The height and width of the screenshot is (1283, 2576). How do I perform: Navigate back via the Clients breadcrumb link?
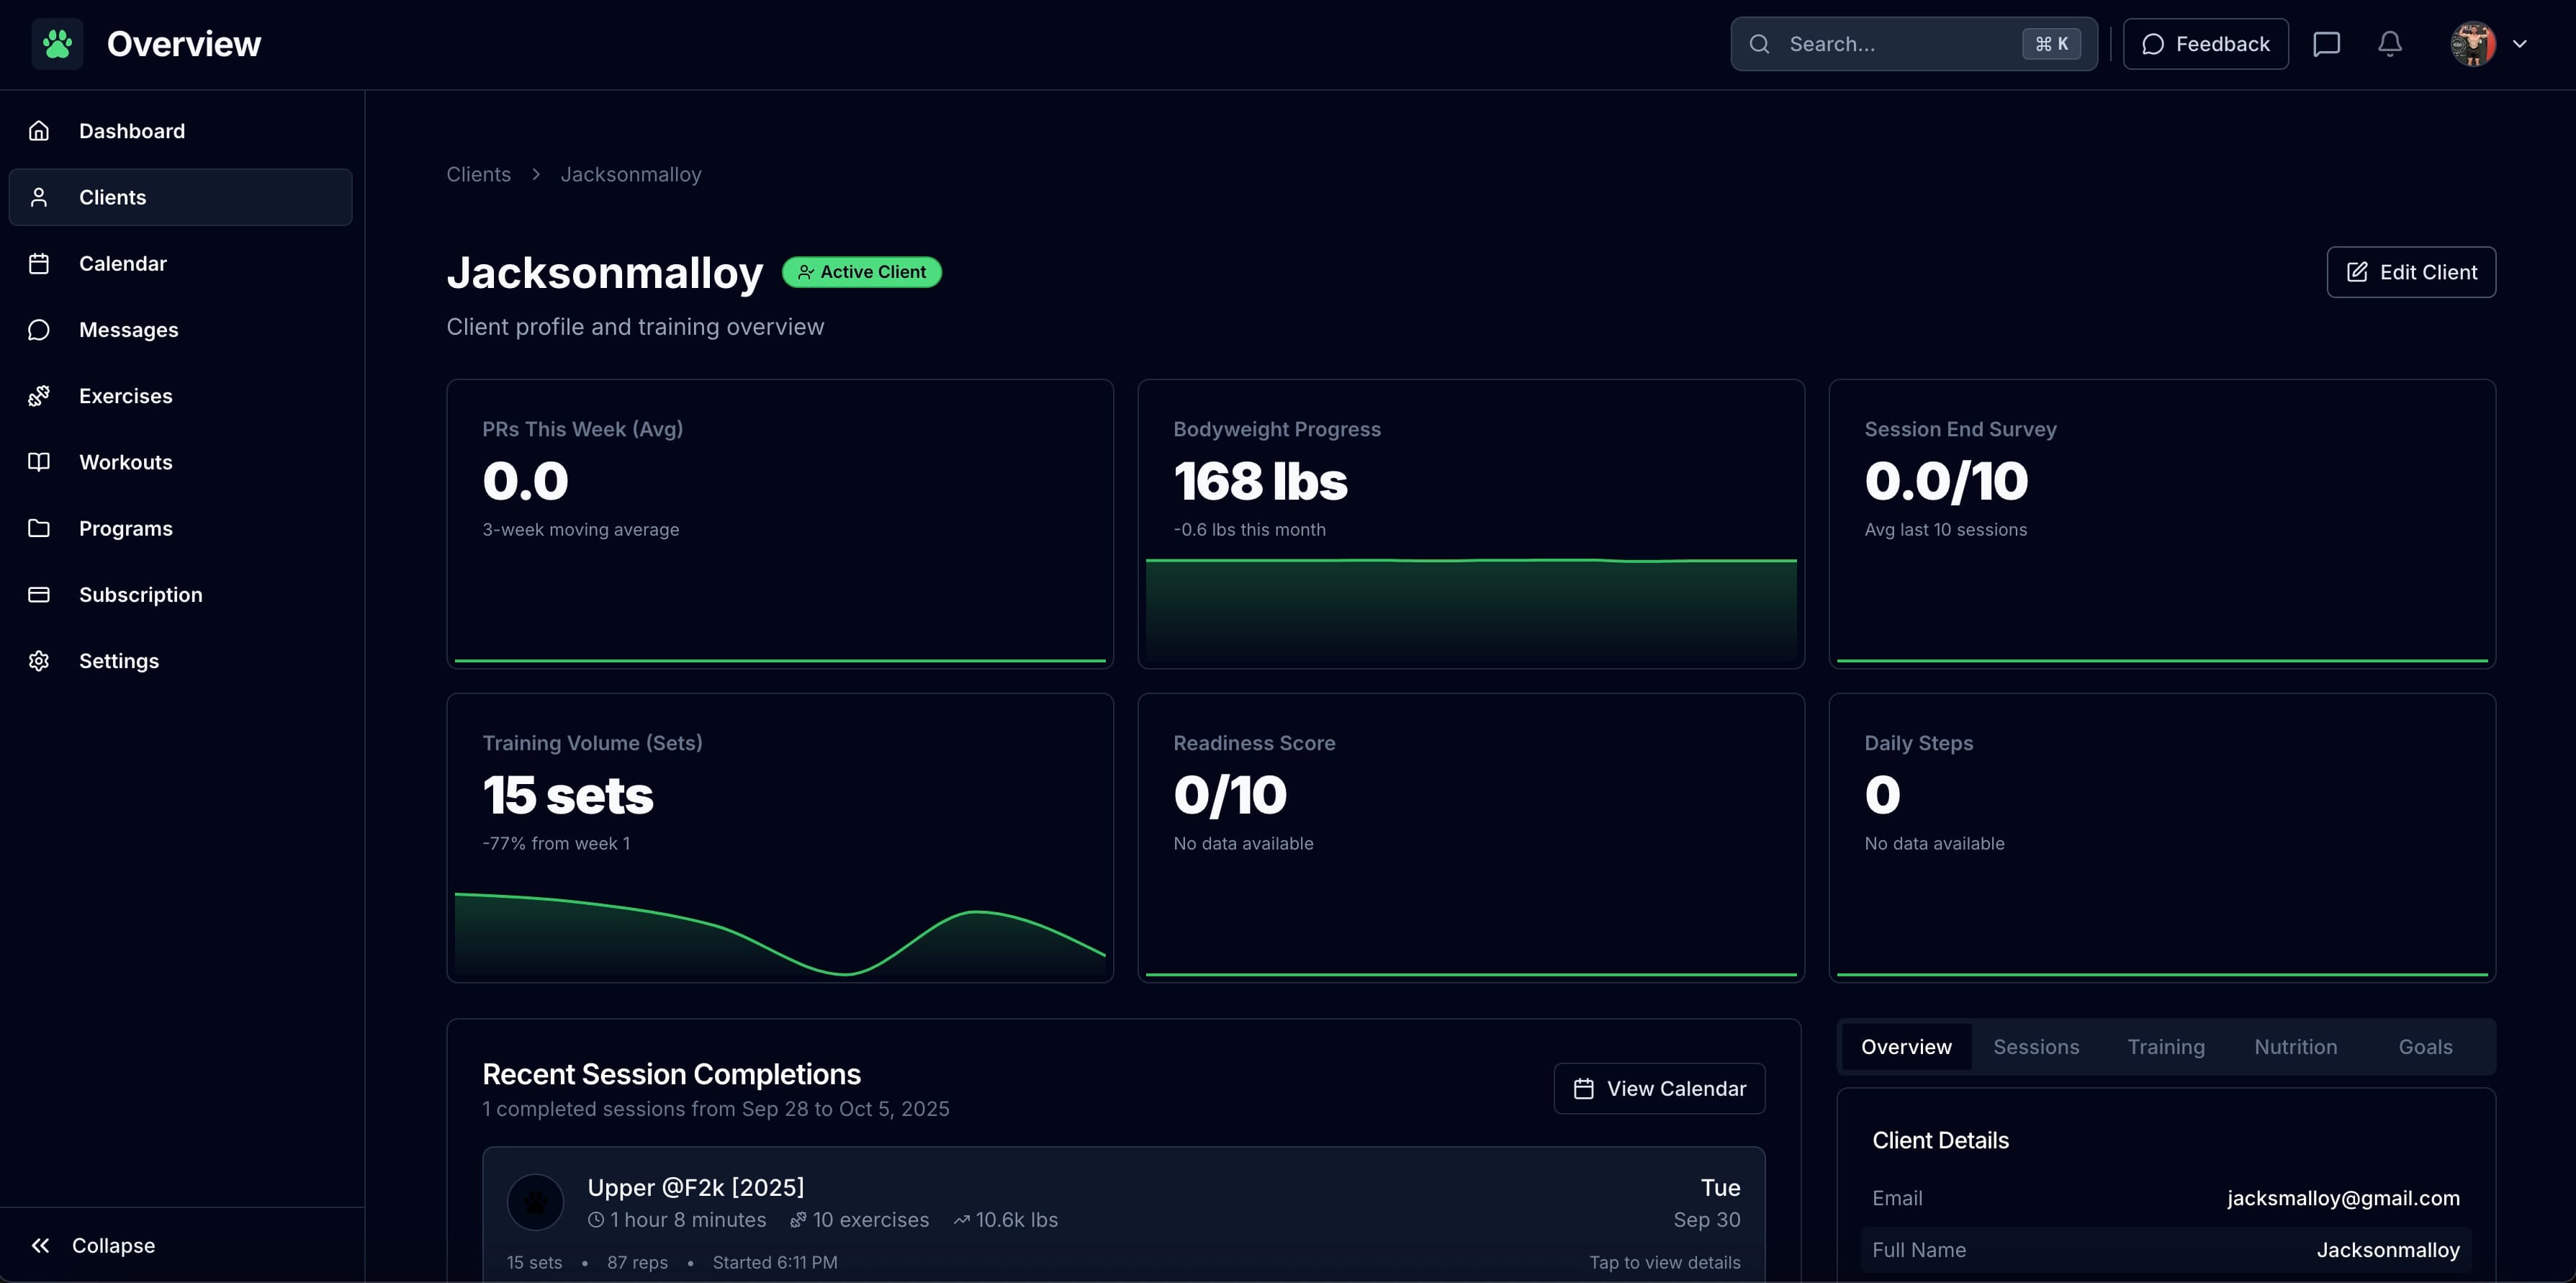(x=478, y=174)
